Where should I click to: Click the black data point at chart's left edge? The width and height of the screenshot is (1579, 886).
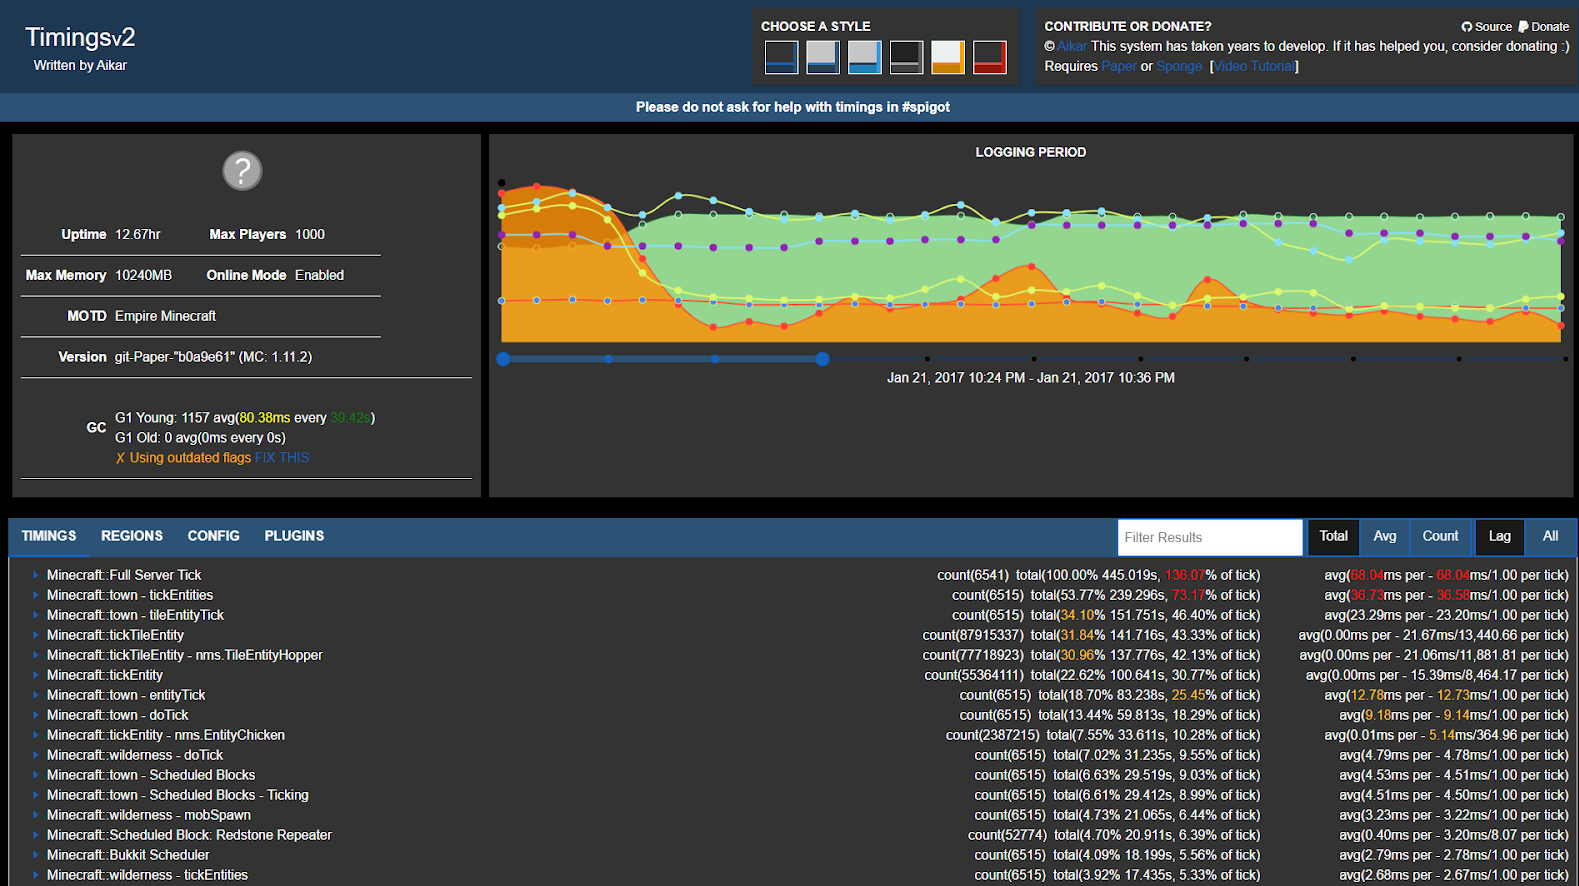[502, 183]
